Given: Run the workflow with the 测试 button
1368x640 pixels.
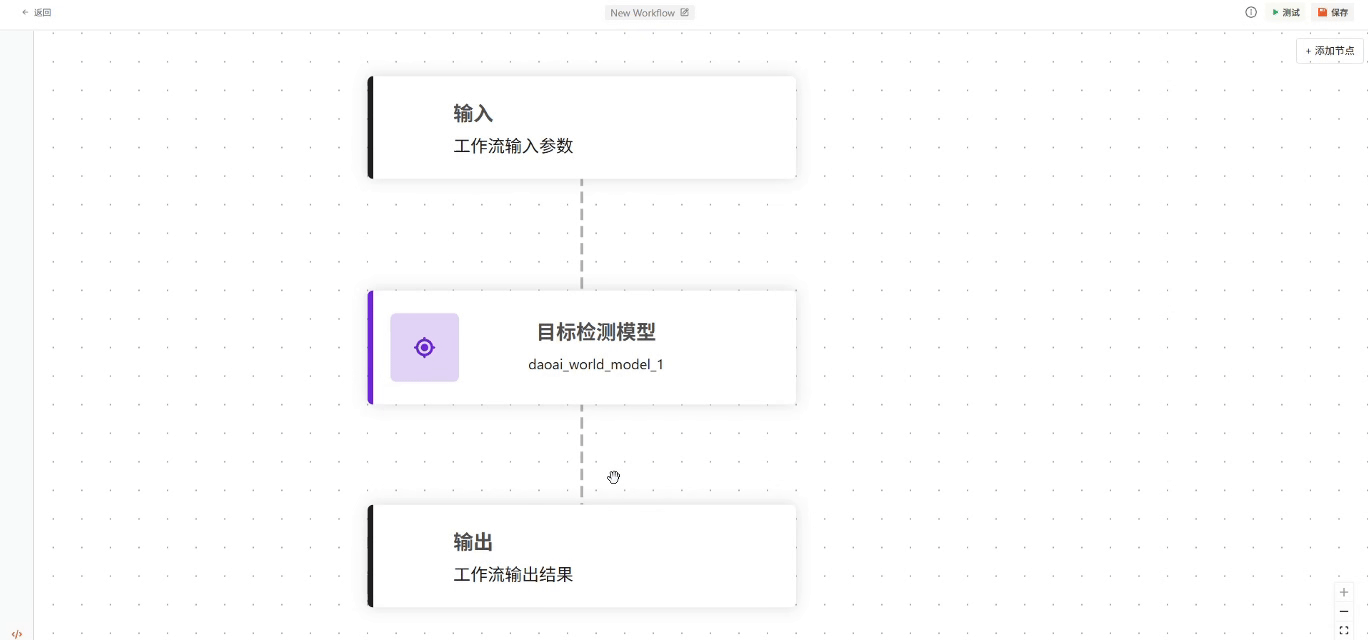Looking at the screenshot, I should point(1286,13).
